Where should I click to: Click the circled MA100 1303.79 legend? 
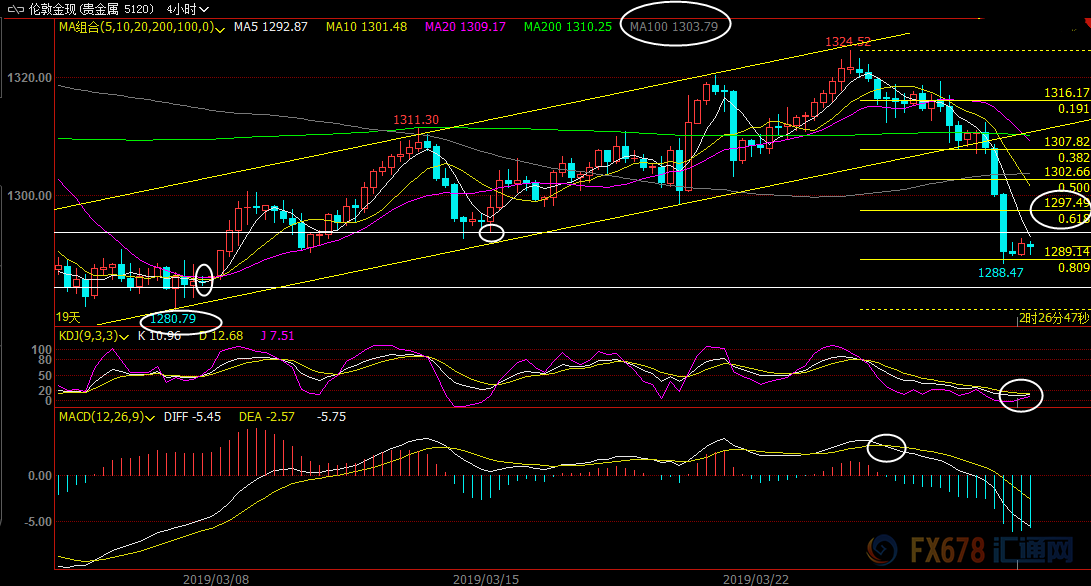click(x=674, y=26)
